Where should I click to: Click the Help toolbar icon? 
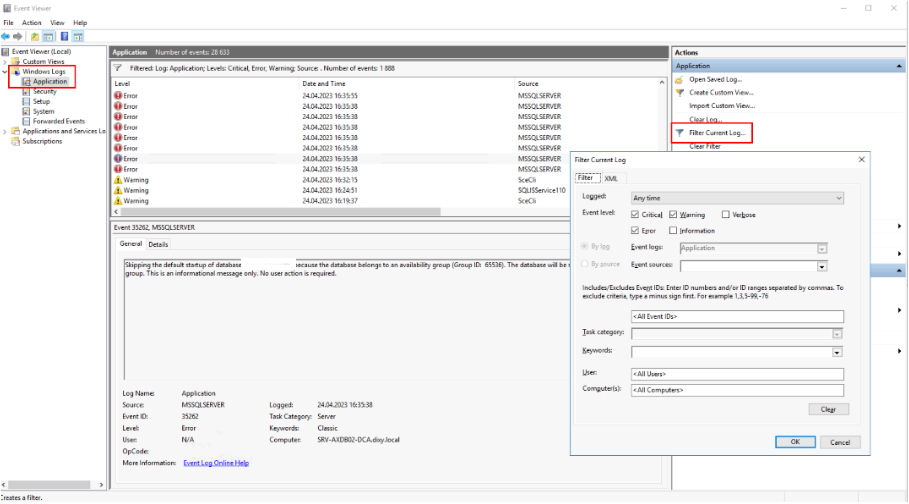point(64,37)
